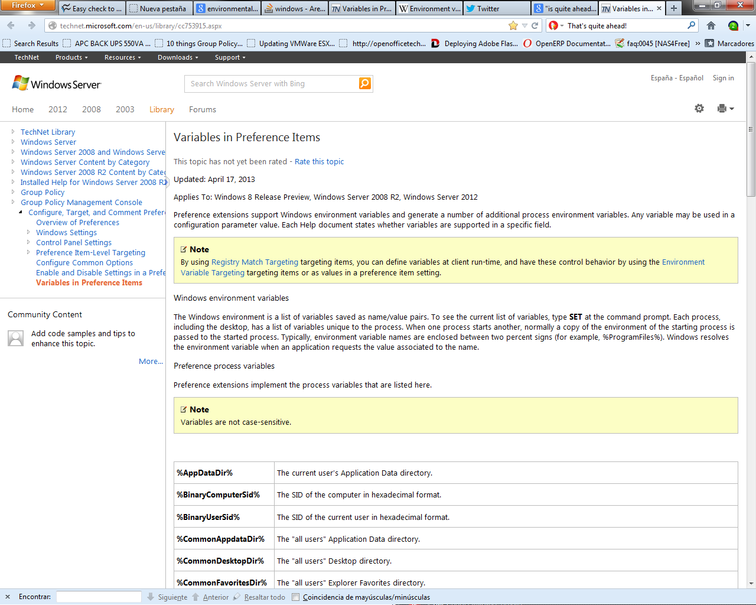Click the printer icon

(721, 109)
